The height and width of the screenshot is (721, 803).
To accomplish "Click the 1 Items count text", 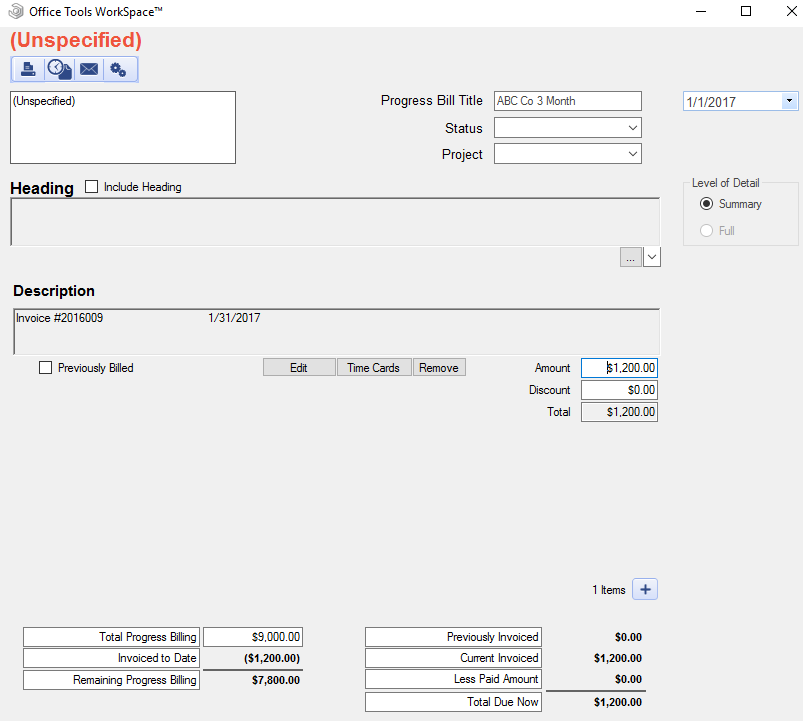I will [x=608, y=590].
